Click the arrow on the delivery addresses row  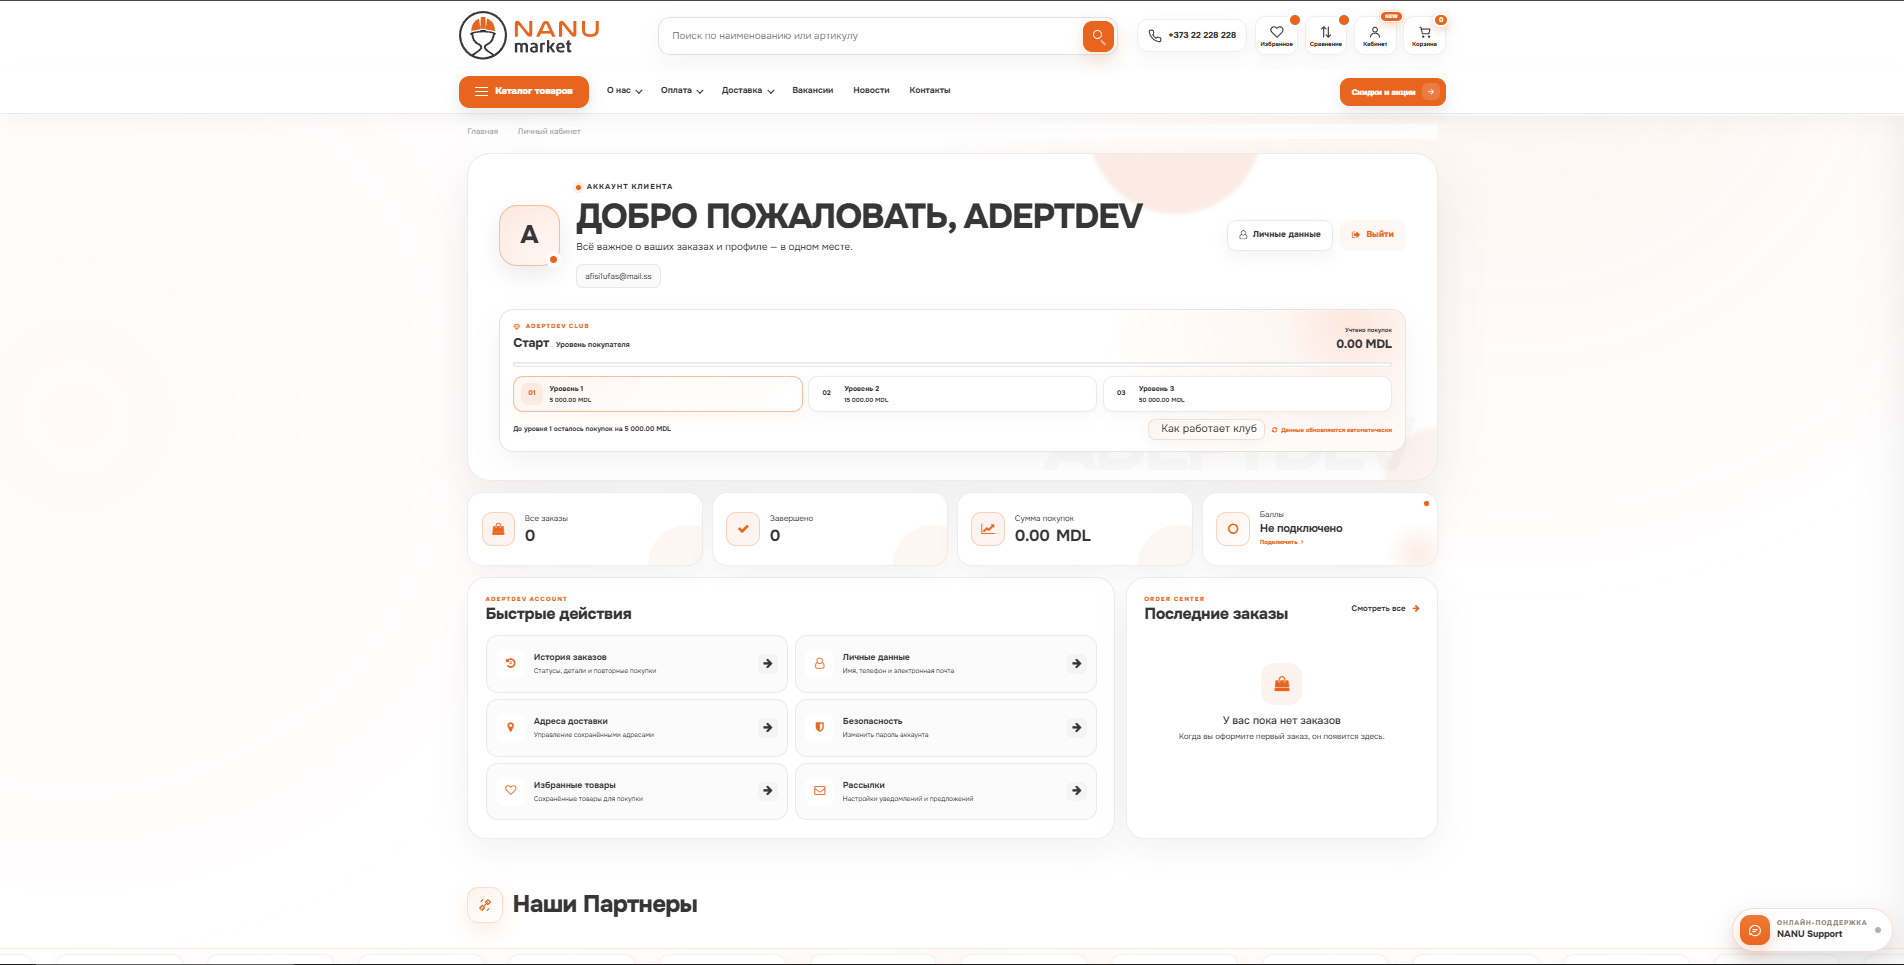tap(767, 727)
